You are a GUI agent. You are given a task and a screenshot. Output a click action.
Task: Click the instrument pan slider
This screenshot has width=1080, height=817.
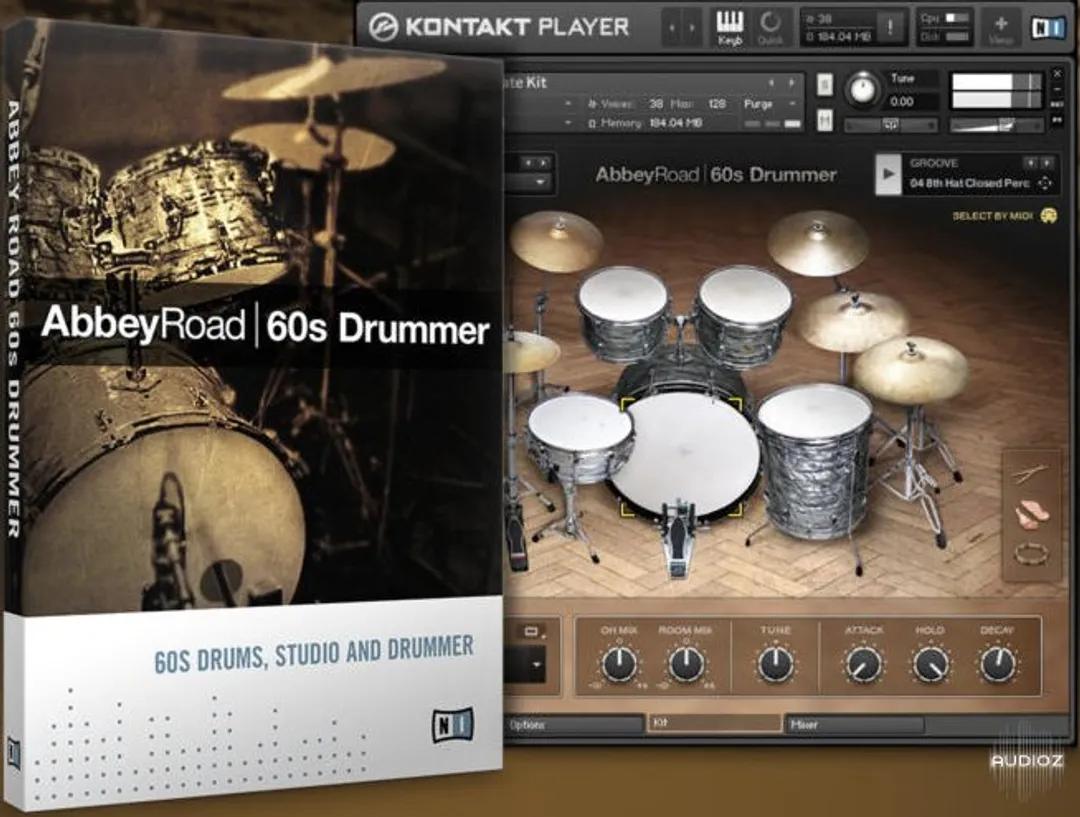[x=891, y=125]
